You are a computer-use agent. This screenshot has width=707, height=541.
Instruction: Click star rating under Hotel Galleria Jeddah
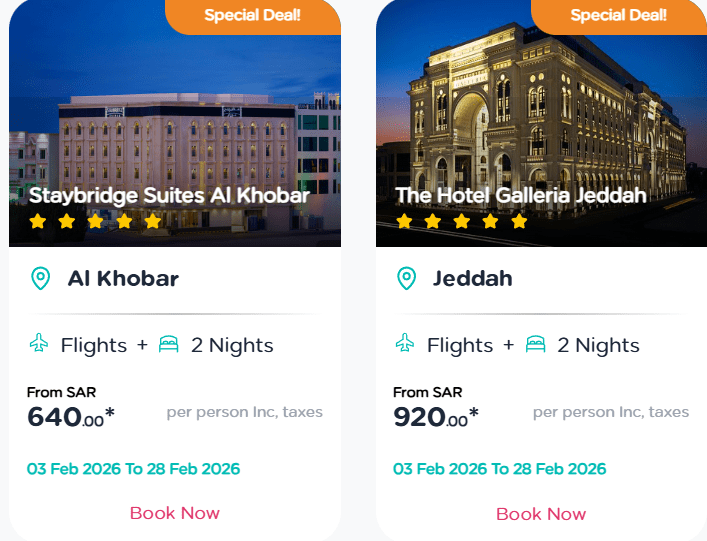(461, 222)
